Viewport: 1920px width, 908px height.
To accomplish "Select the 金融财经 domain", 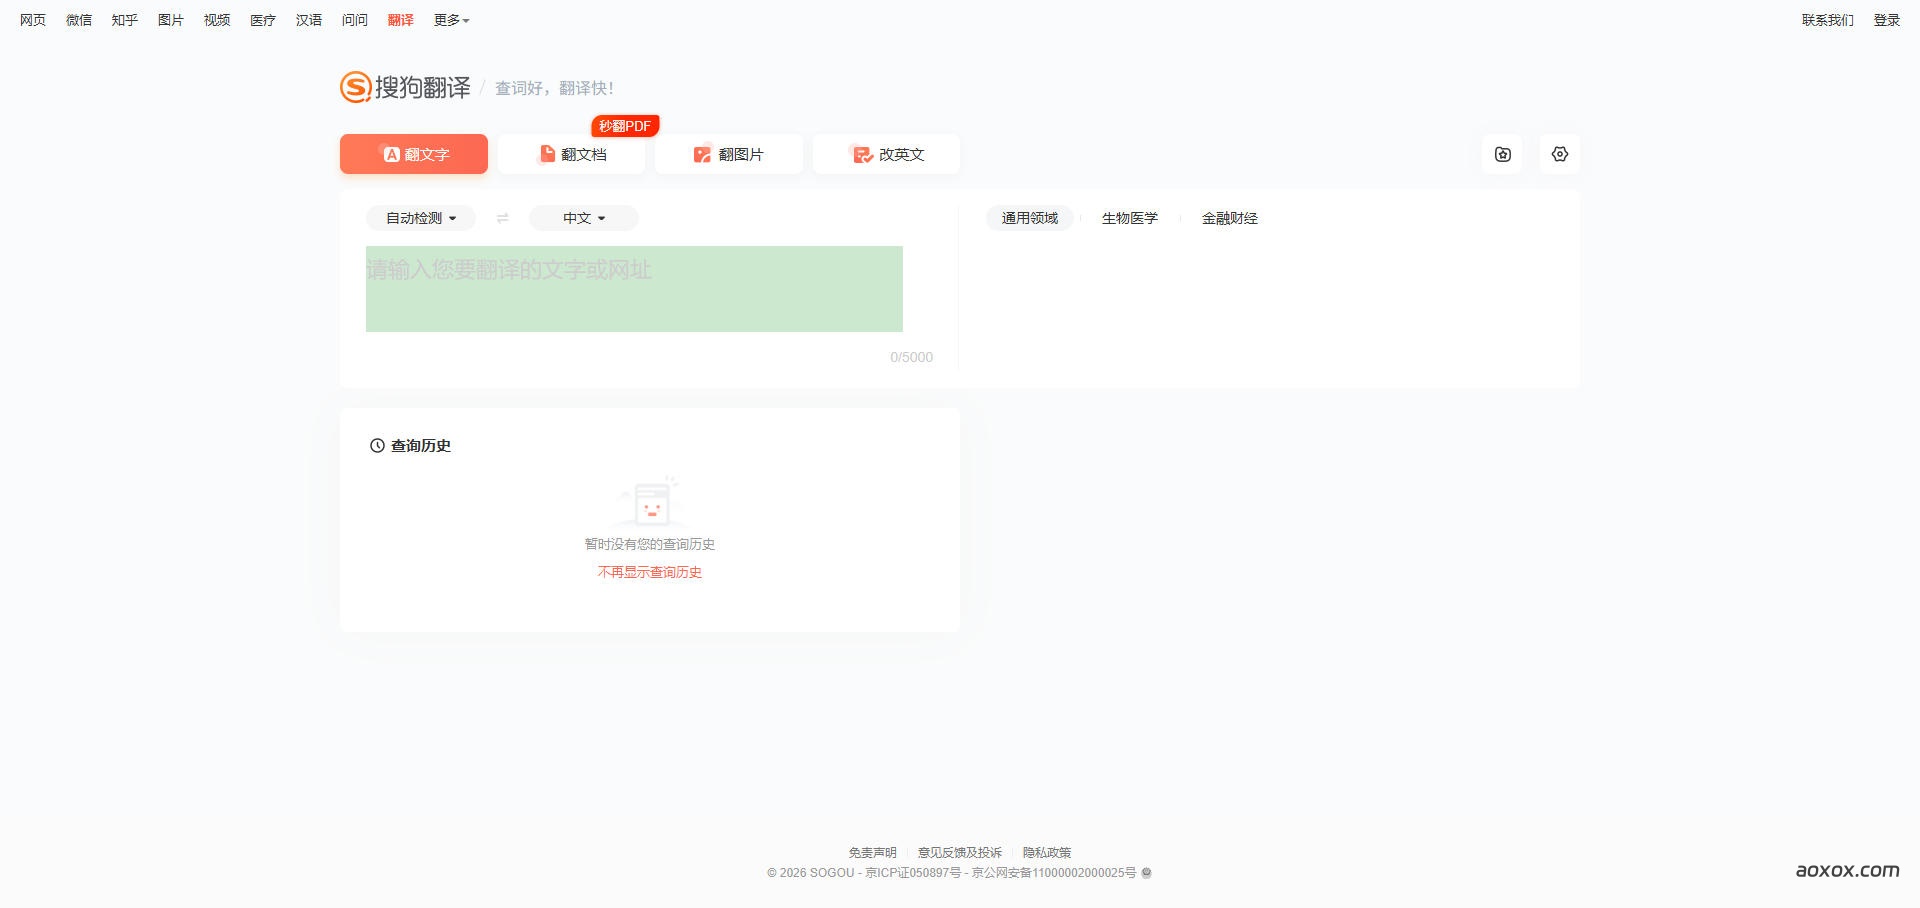I will pyautogui.click(x=1230, y=218).
